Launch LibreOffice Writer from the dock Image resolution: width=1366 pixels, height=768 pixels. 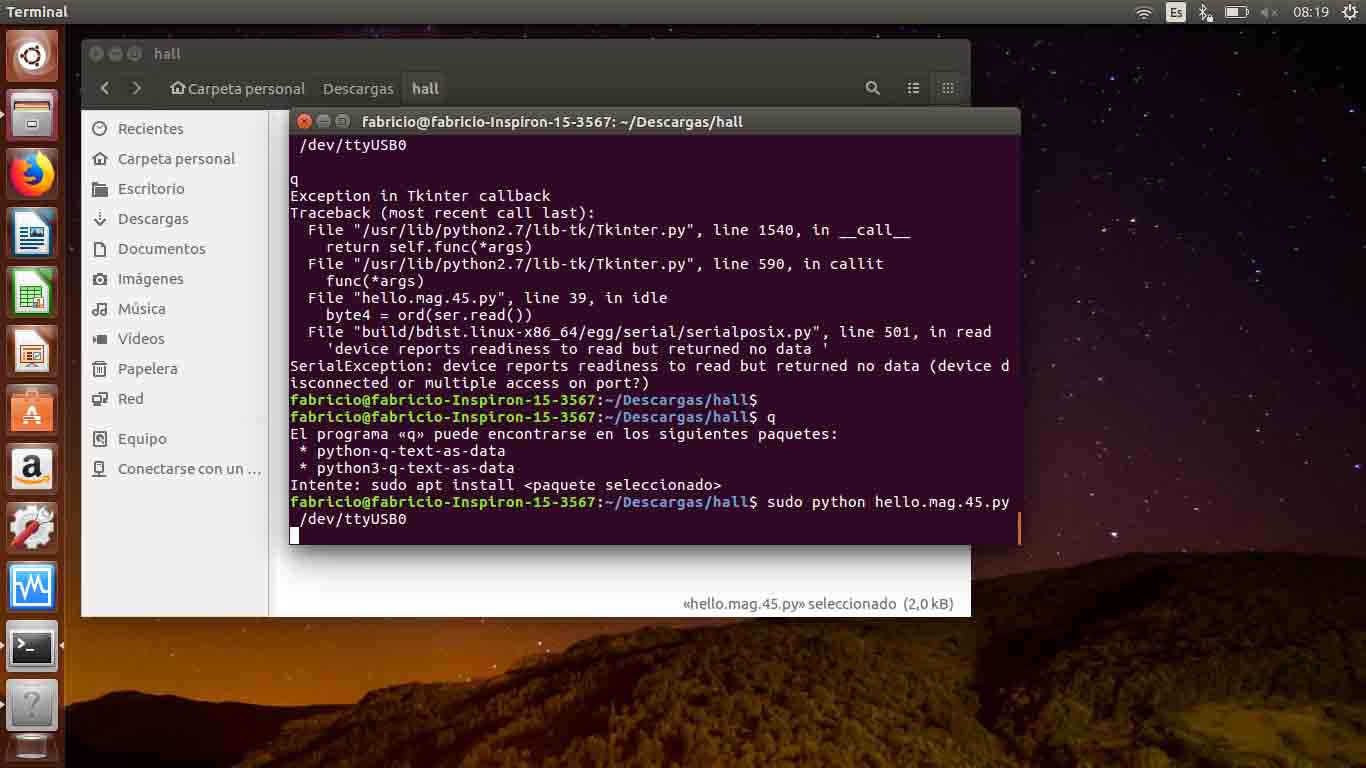click(x=32, y=234)
